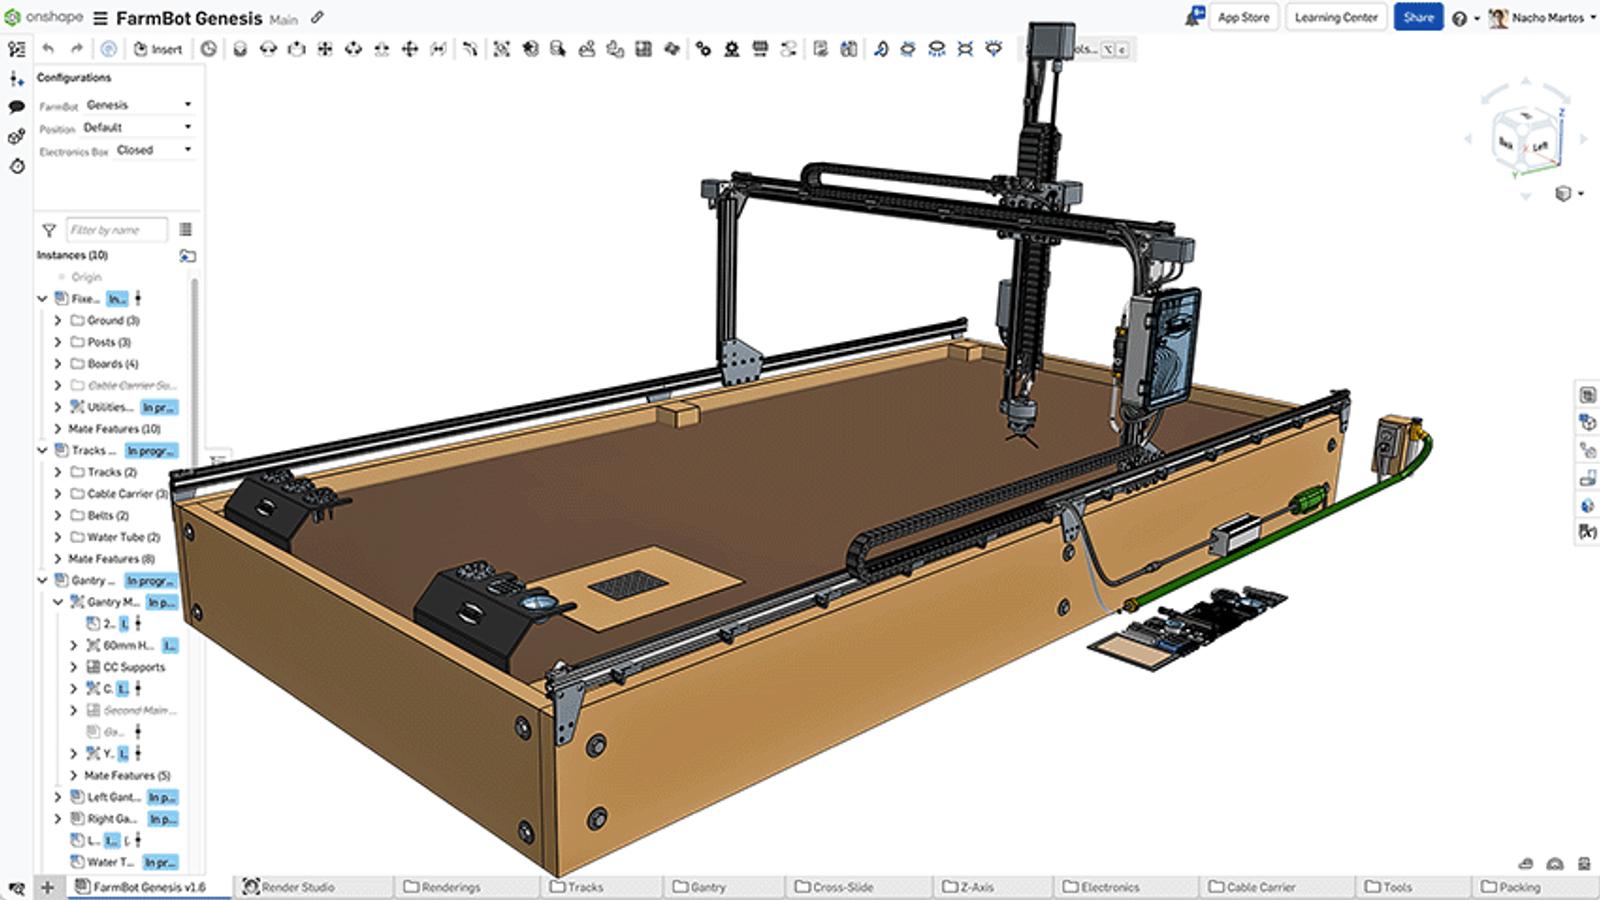The image size is (1600, 900).
Task: Click the blue Share button
Action: 1419,17
